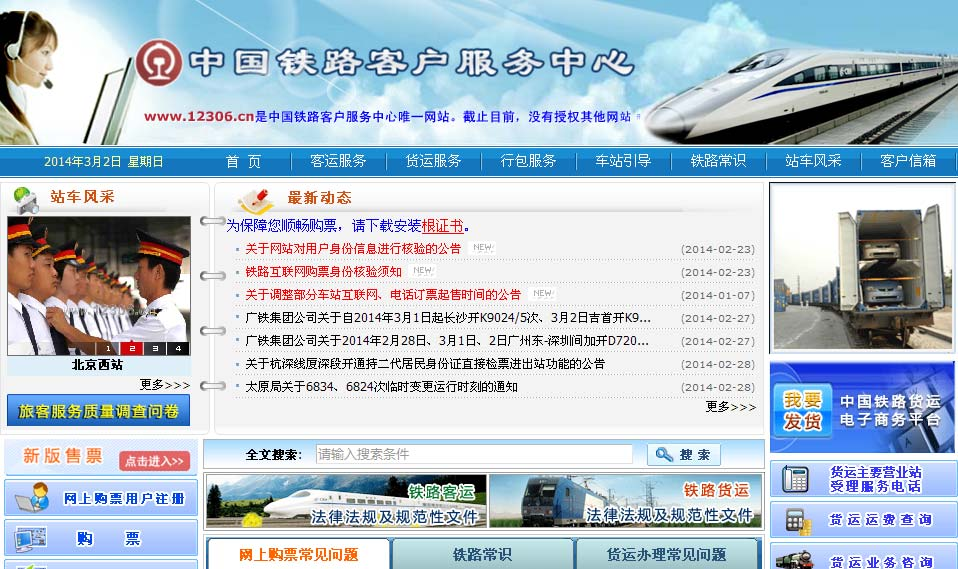Open 铁路互联网购票身份核验须知 notice
The width and height of the screenshot is (958, 569).
click(323, 272)
